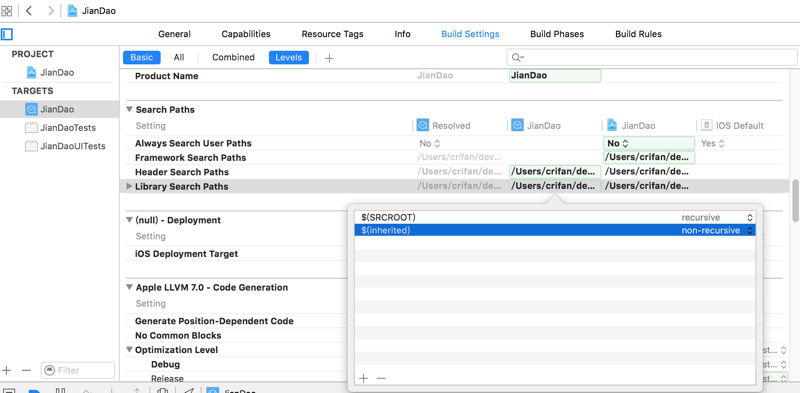Click the add build setting plus icon

point(329,58)
